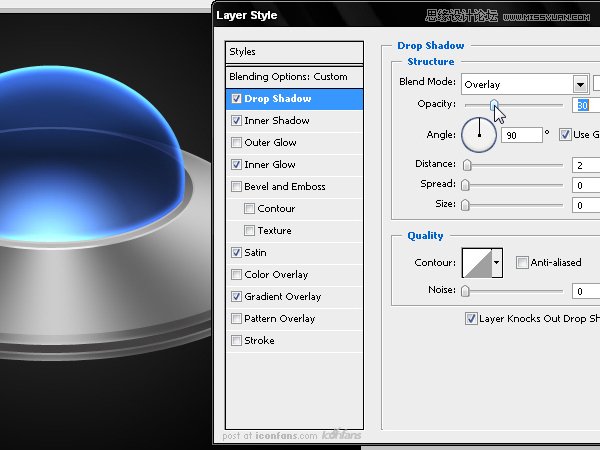Click the Contour curve thumbnail
The image size is (600, 450).
476,263
